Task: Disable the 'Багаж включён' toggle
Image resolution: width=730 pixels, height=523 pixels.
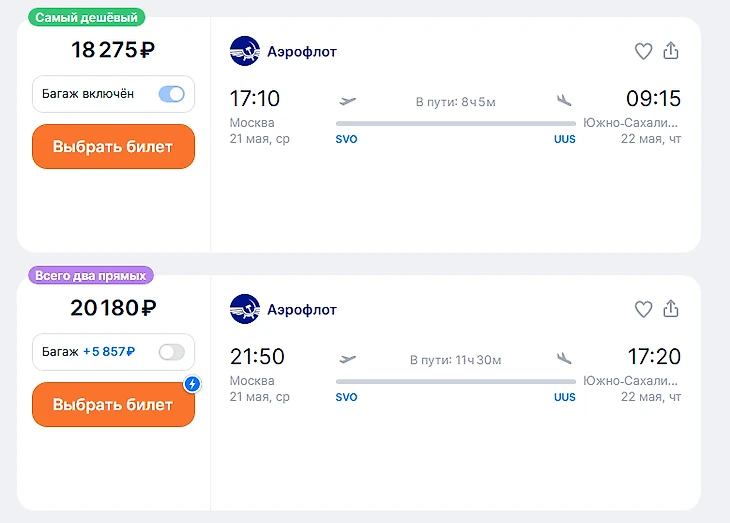Action: click(x=172, y=94)
